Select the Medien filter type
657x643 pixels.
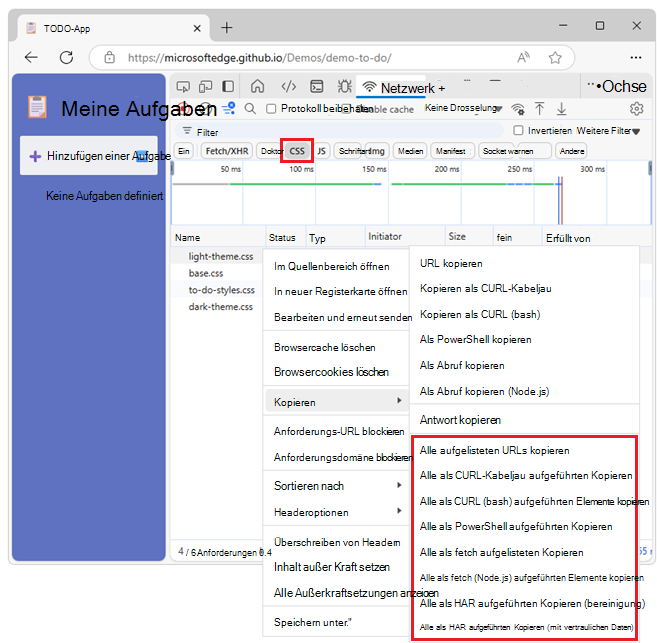410,151
